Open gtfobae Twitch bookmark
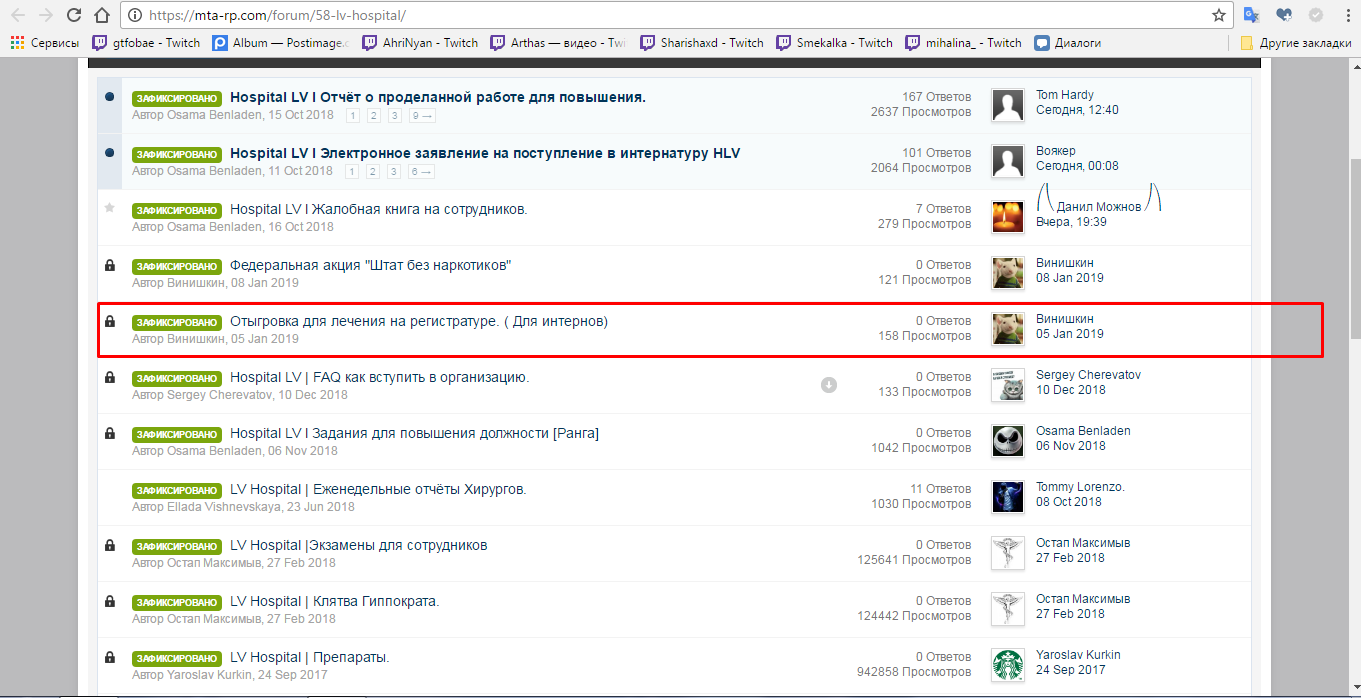The width and height of the screenshot is (1361, 698). 146,43
